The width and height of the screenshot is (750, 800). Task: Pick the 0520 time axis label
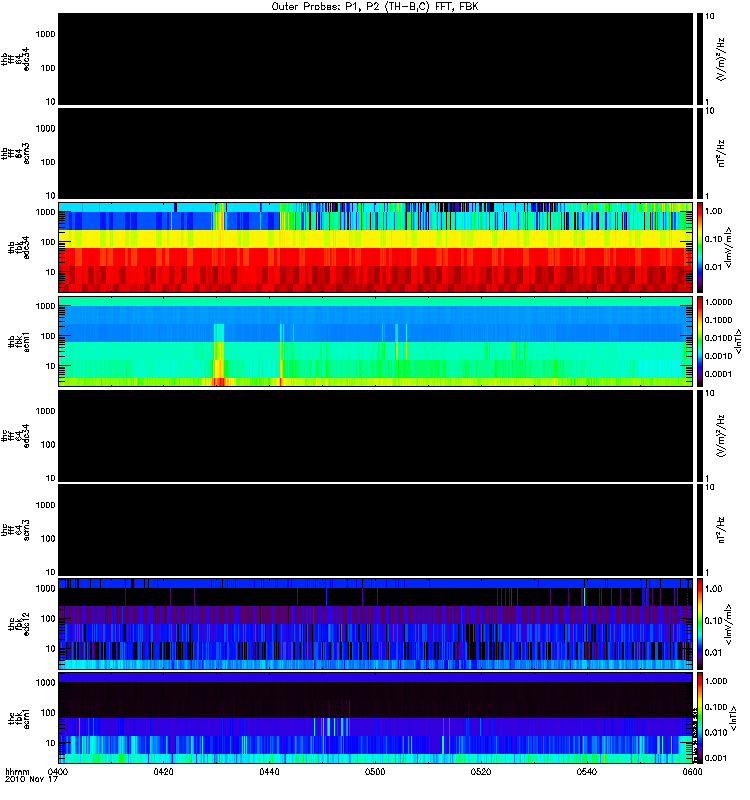(x=481, y=771)
